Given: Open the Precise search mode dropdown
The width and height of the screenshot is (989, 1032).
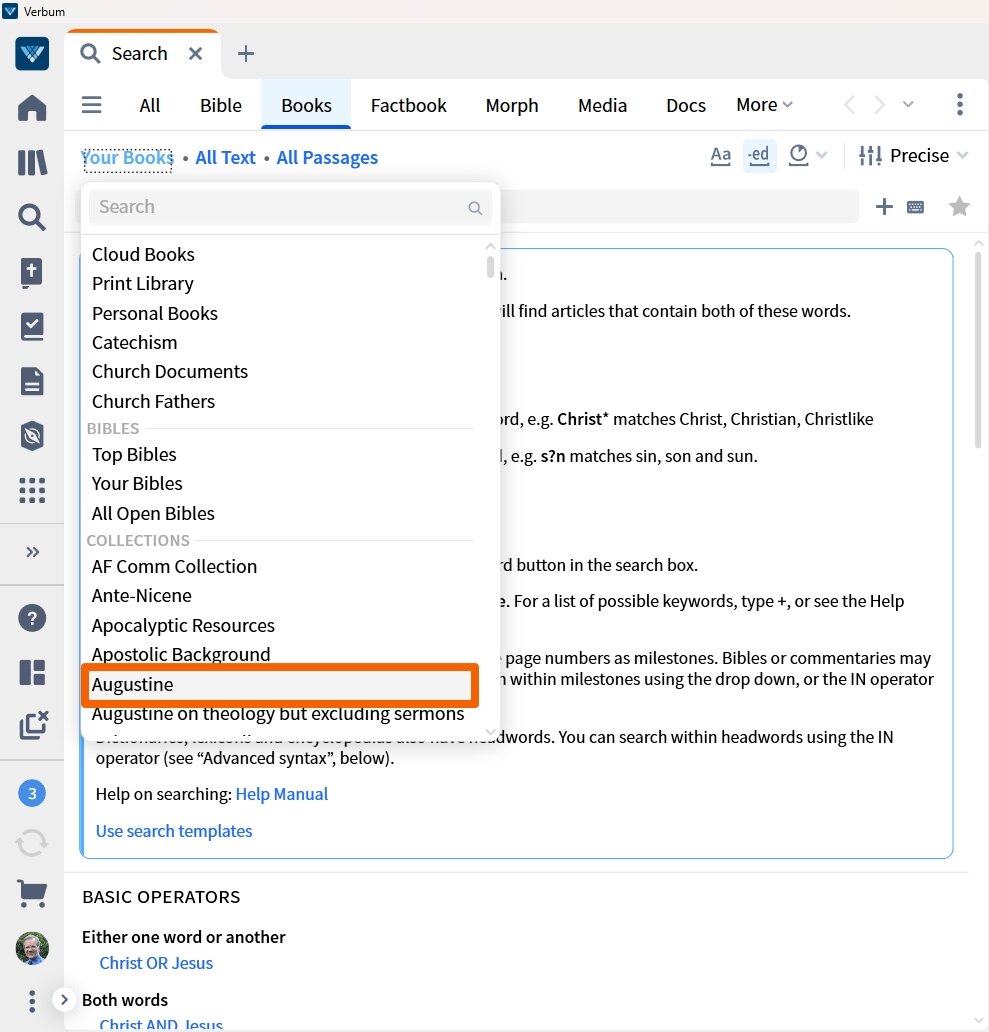Looking at the screenshot, I should [x=928, y=156].
